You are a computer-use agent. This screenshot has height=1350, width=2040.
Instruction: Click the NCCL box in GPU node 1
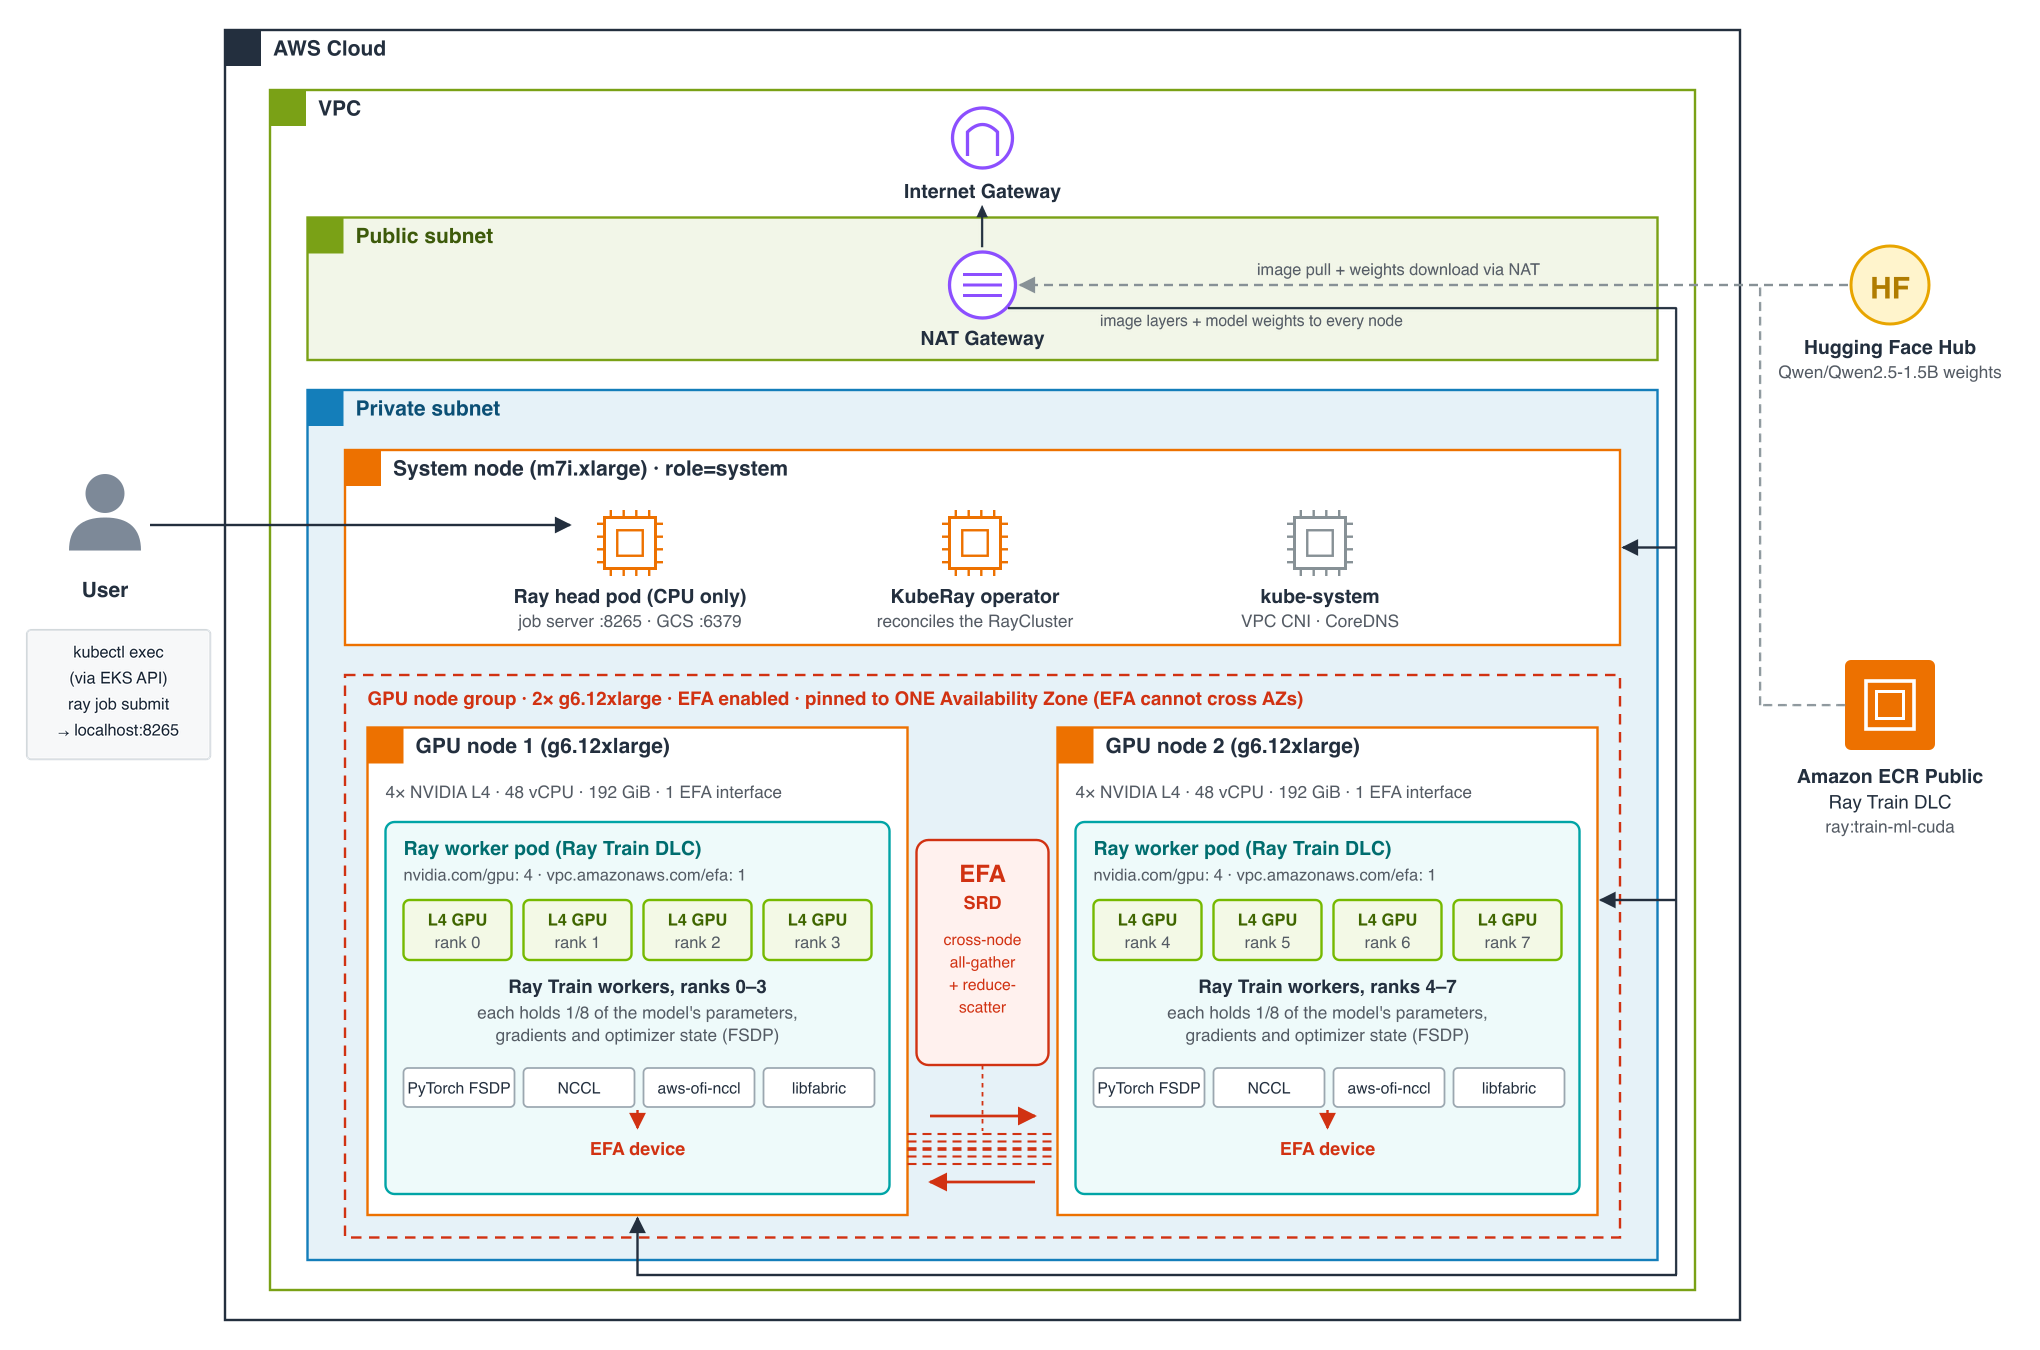(579, 1088)
